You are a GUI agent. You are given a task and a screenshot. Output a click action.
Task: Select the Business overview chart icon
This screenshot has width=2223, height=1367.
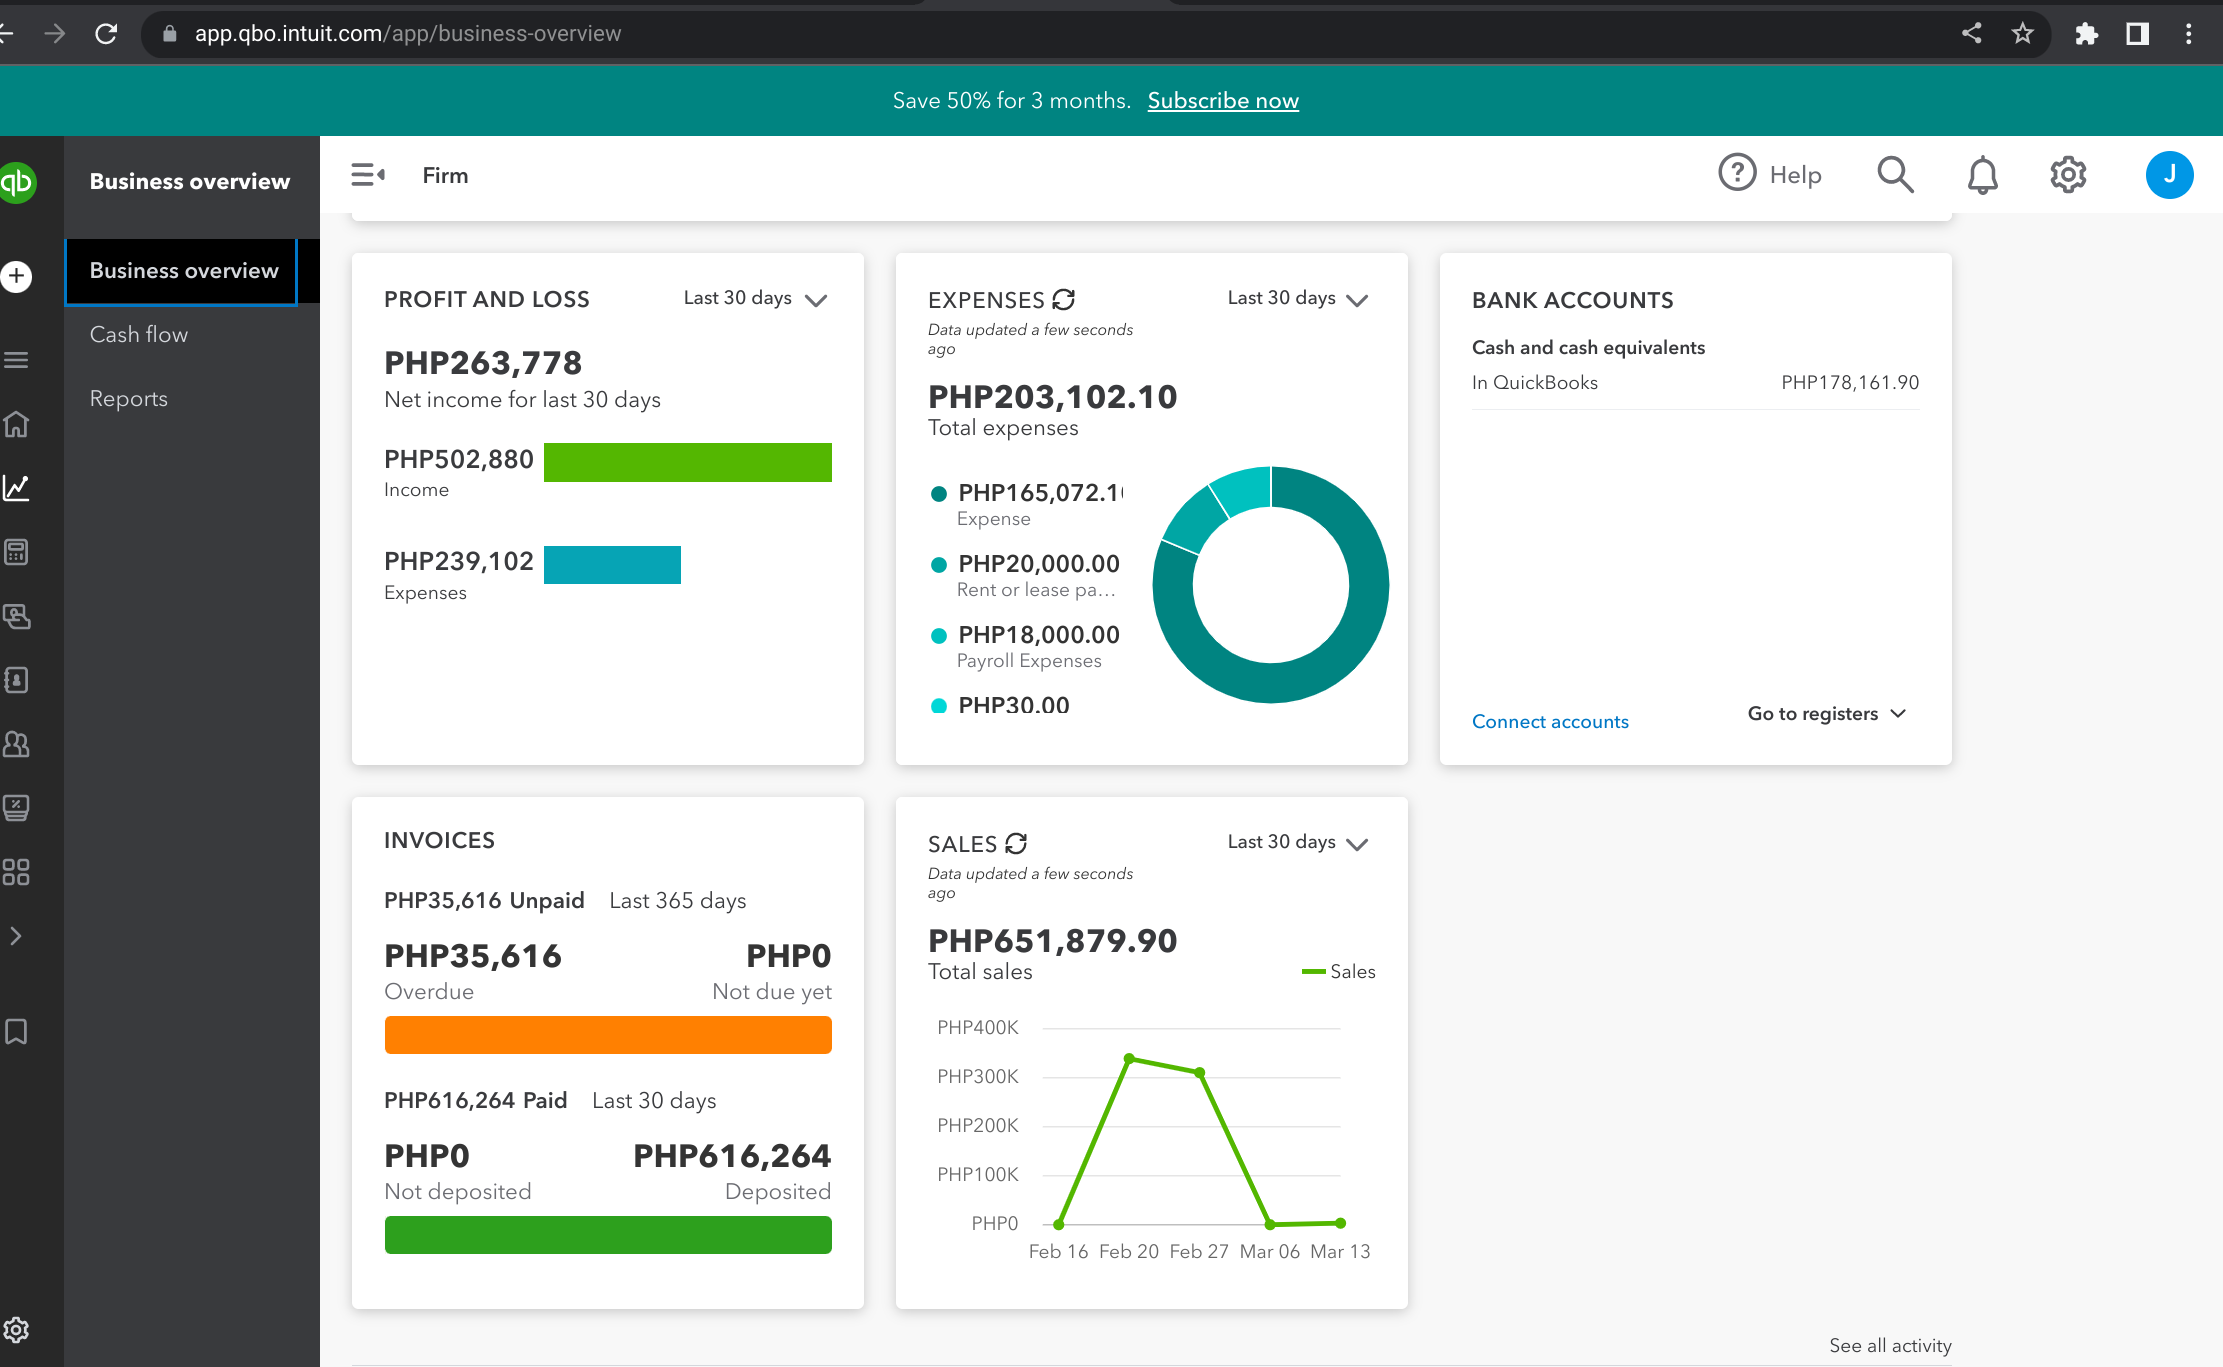16,488
